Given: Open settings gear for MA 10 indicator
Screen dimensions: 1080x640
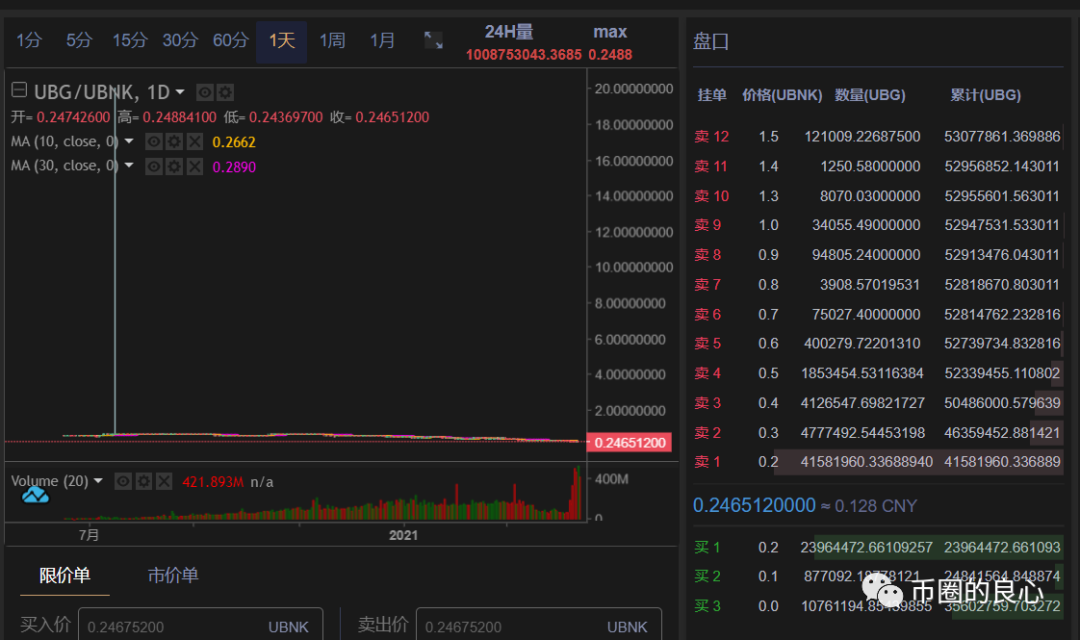Looking at the screenshot, I should [174, 142].
